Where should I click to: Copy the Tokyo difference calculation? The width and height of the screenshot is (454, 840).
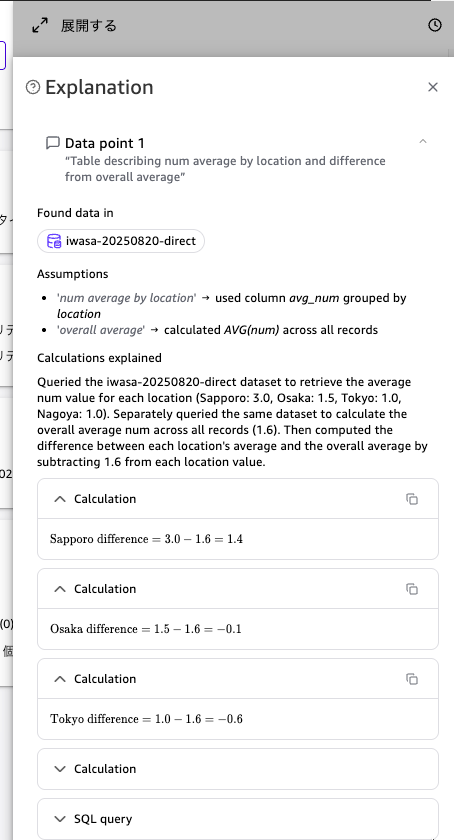tap(412, 679)
